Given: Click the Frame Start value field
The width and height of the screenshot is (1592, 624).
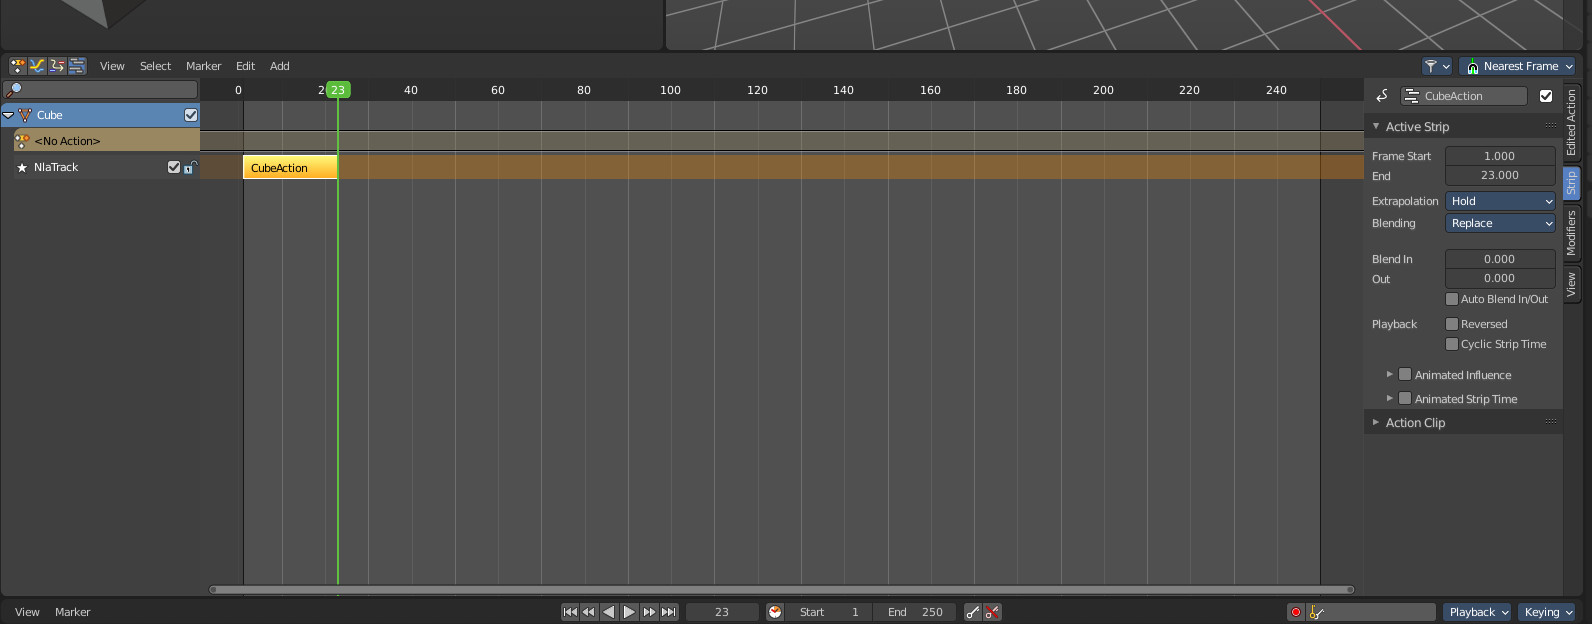Looking at the screenshot, I should pyautogui.click(x=1500, y=156).
